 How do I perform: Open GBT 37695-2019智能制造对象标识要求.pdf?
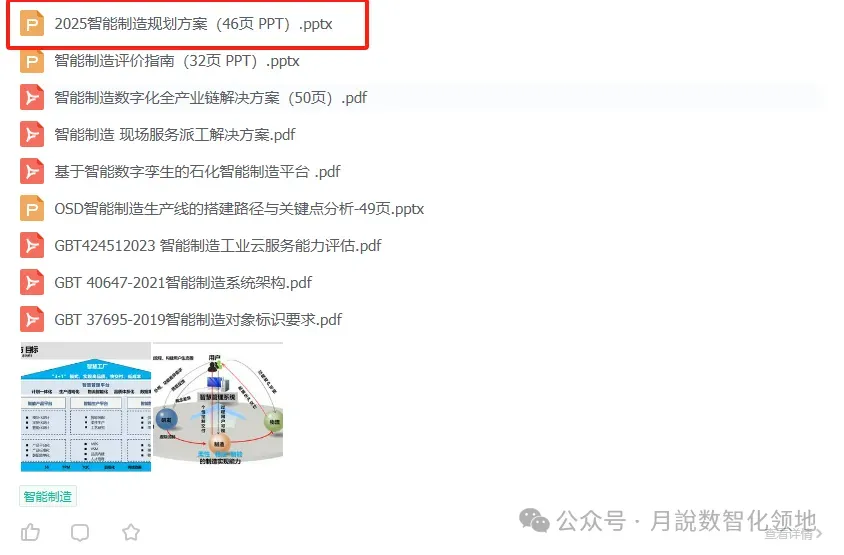(x=198, y=320)
